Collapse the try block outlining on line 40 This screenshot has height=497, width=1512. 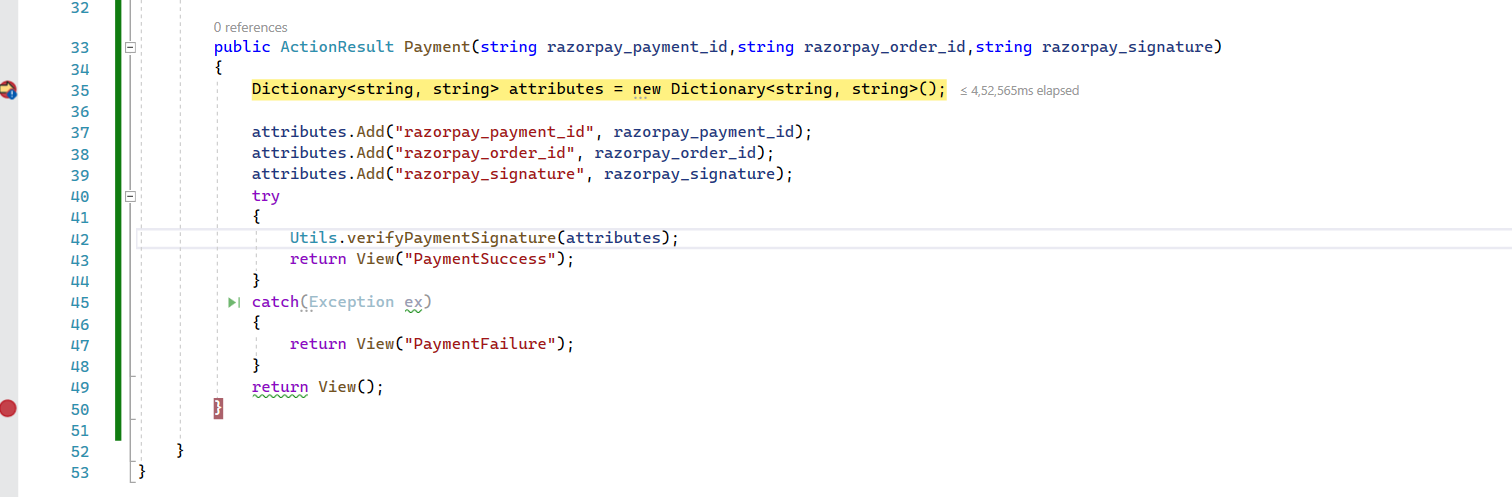[x=129, y=196]
